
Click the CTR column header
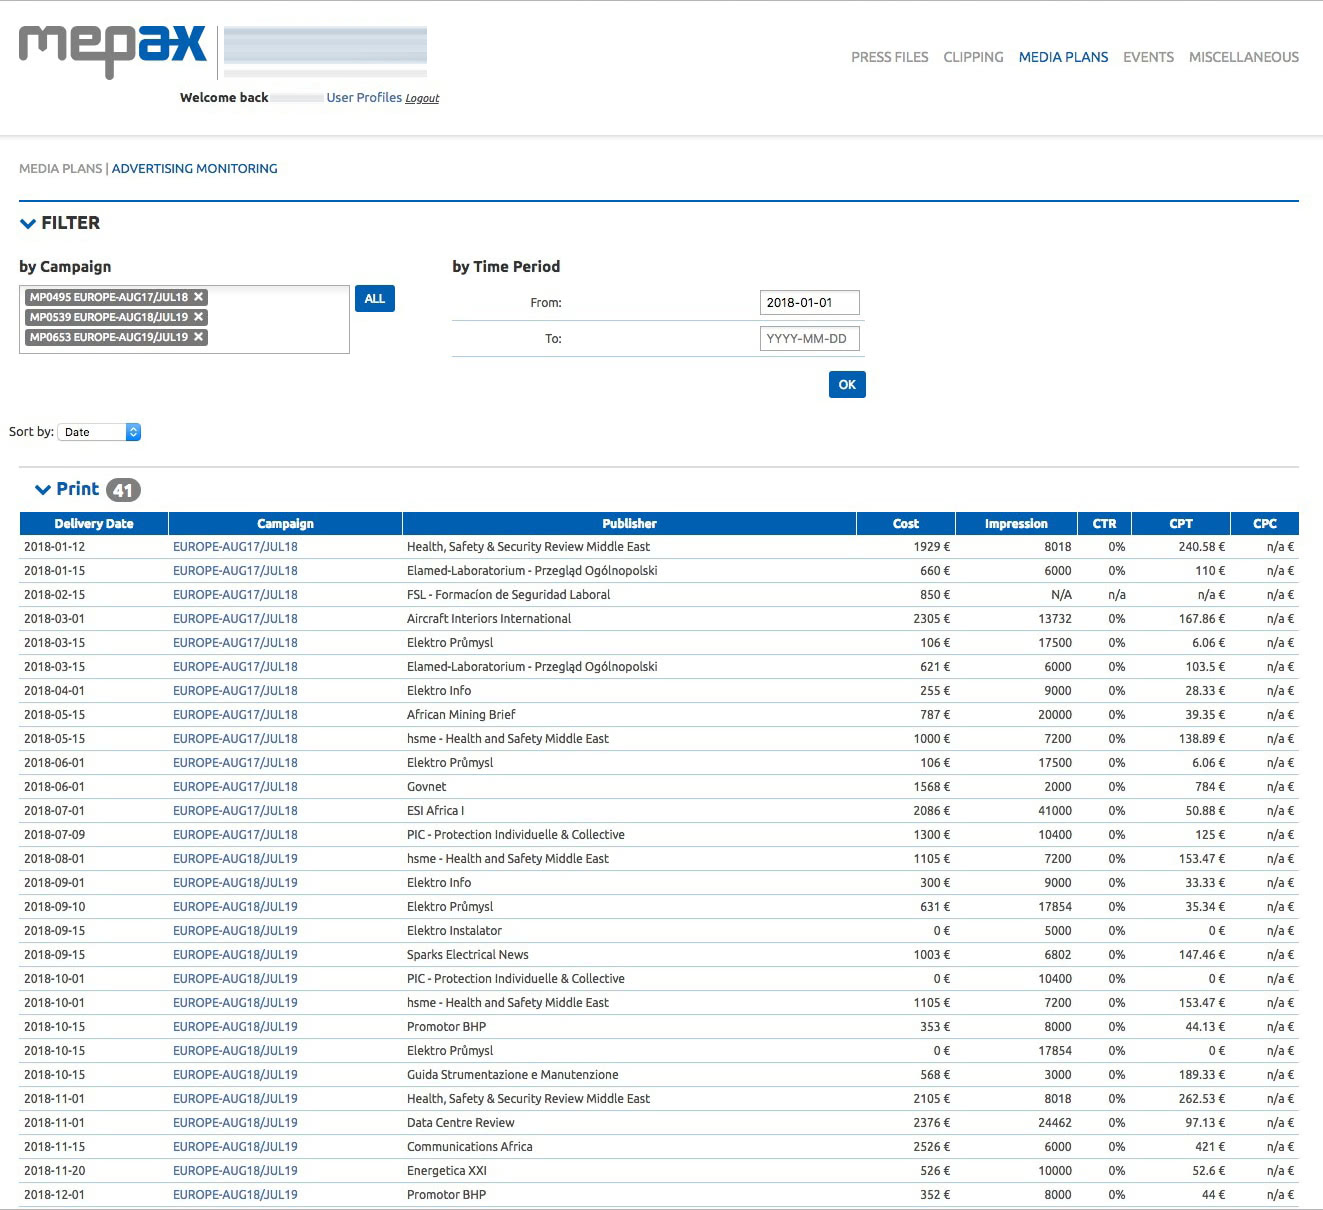[1104, 523]
